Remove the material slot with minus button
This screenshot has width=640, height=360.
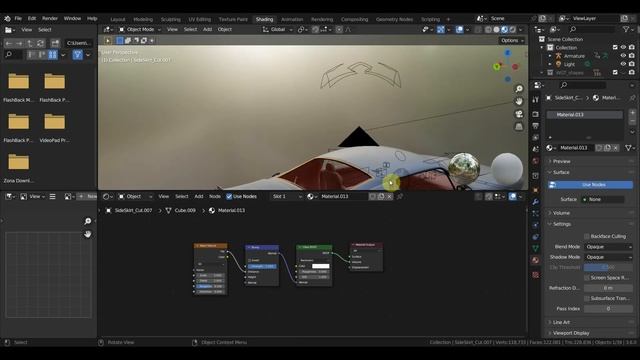632,122
